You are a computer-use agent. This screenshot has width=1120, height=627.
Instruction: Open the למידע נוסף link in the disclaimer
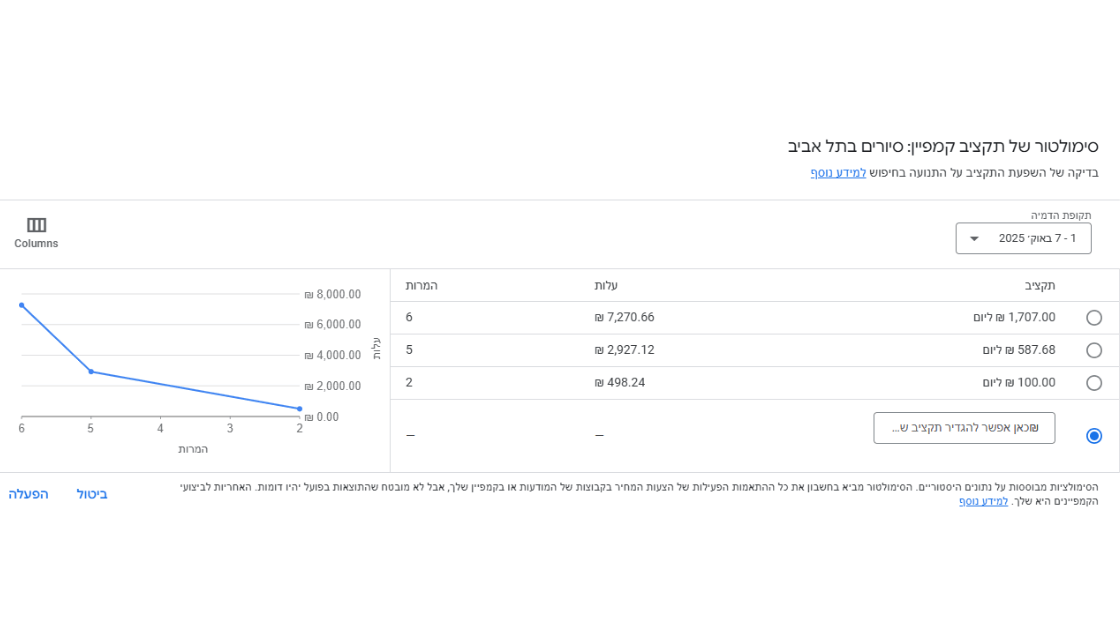pos(983,501)
